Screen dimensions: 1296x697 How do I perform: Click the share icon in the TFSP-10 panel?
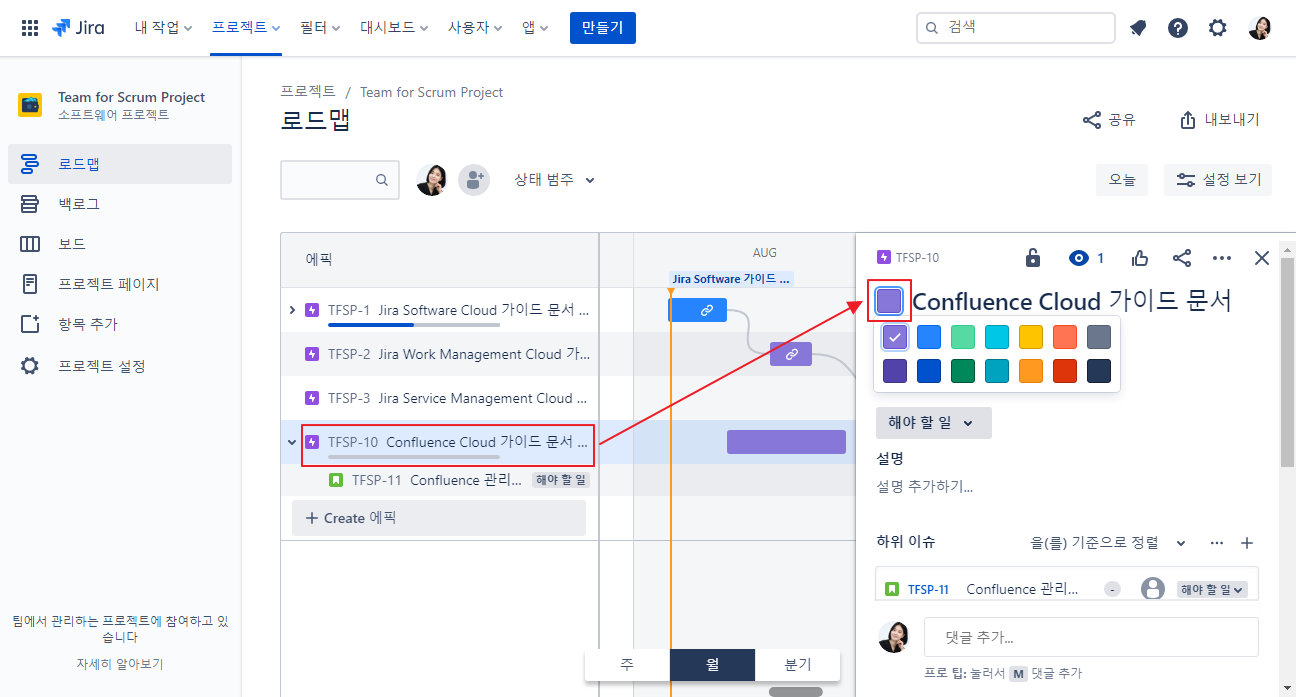pos(1182,258)
